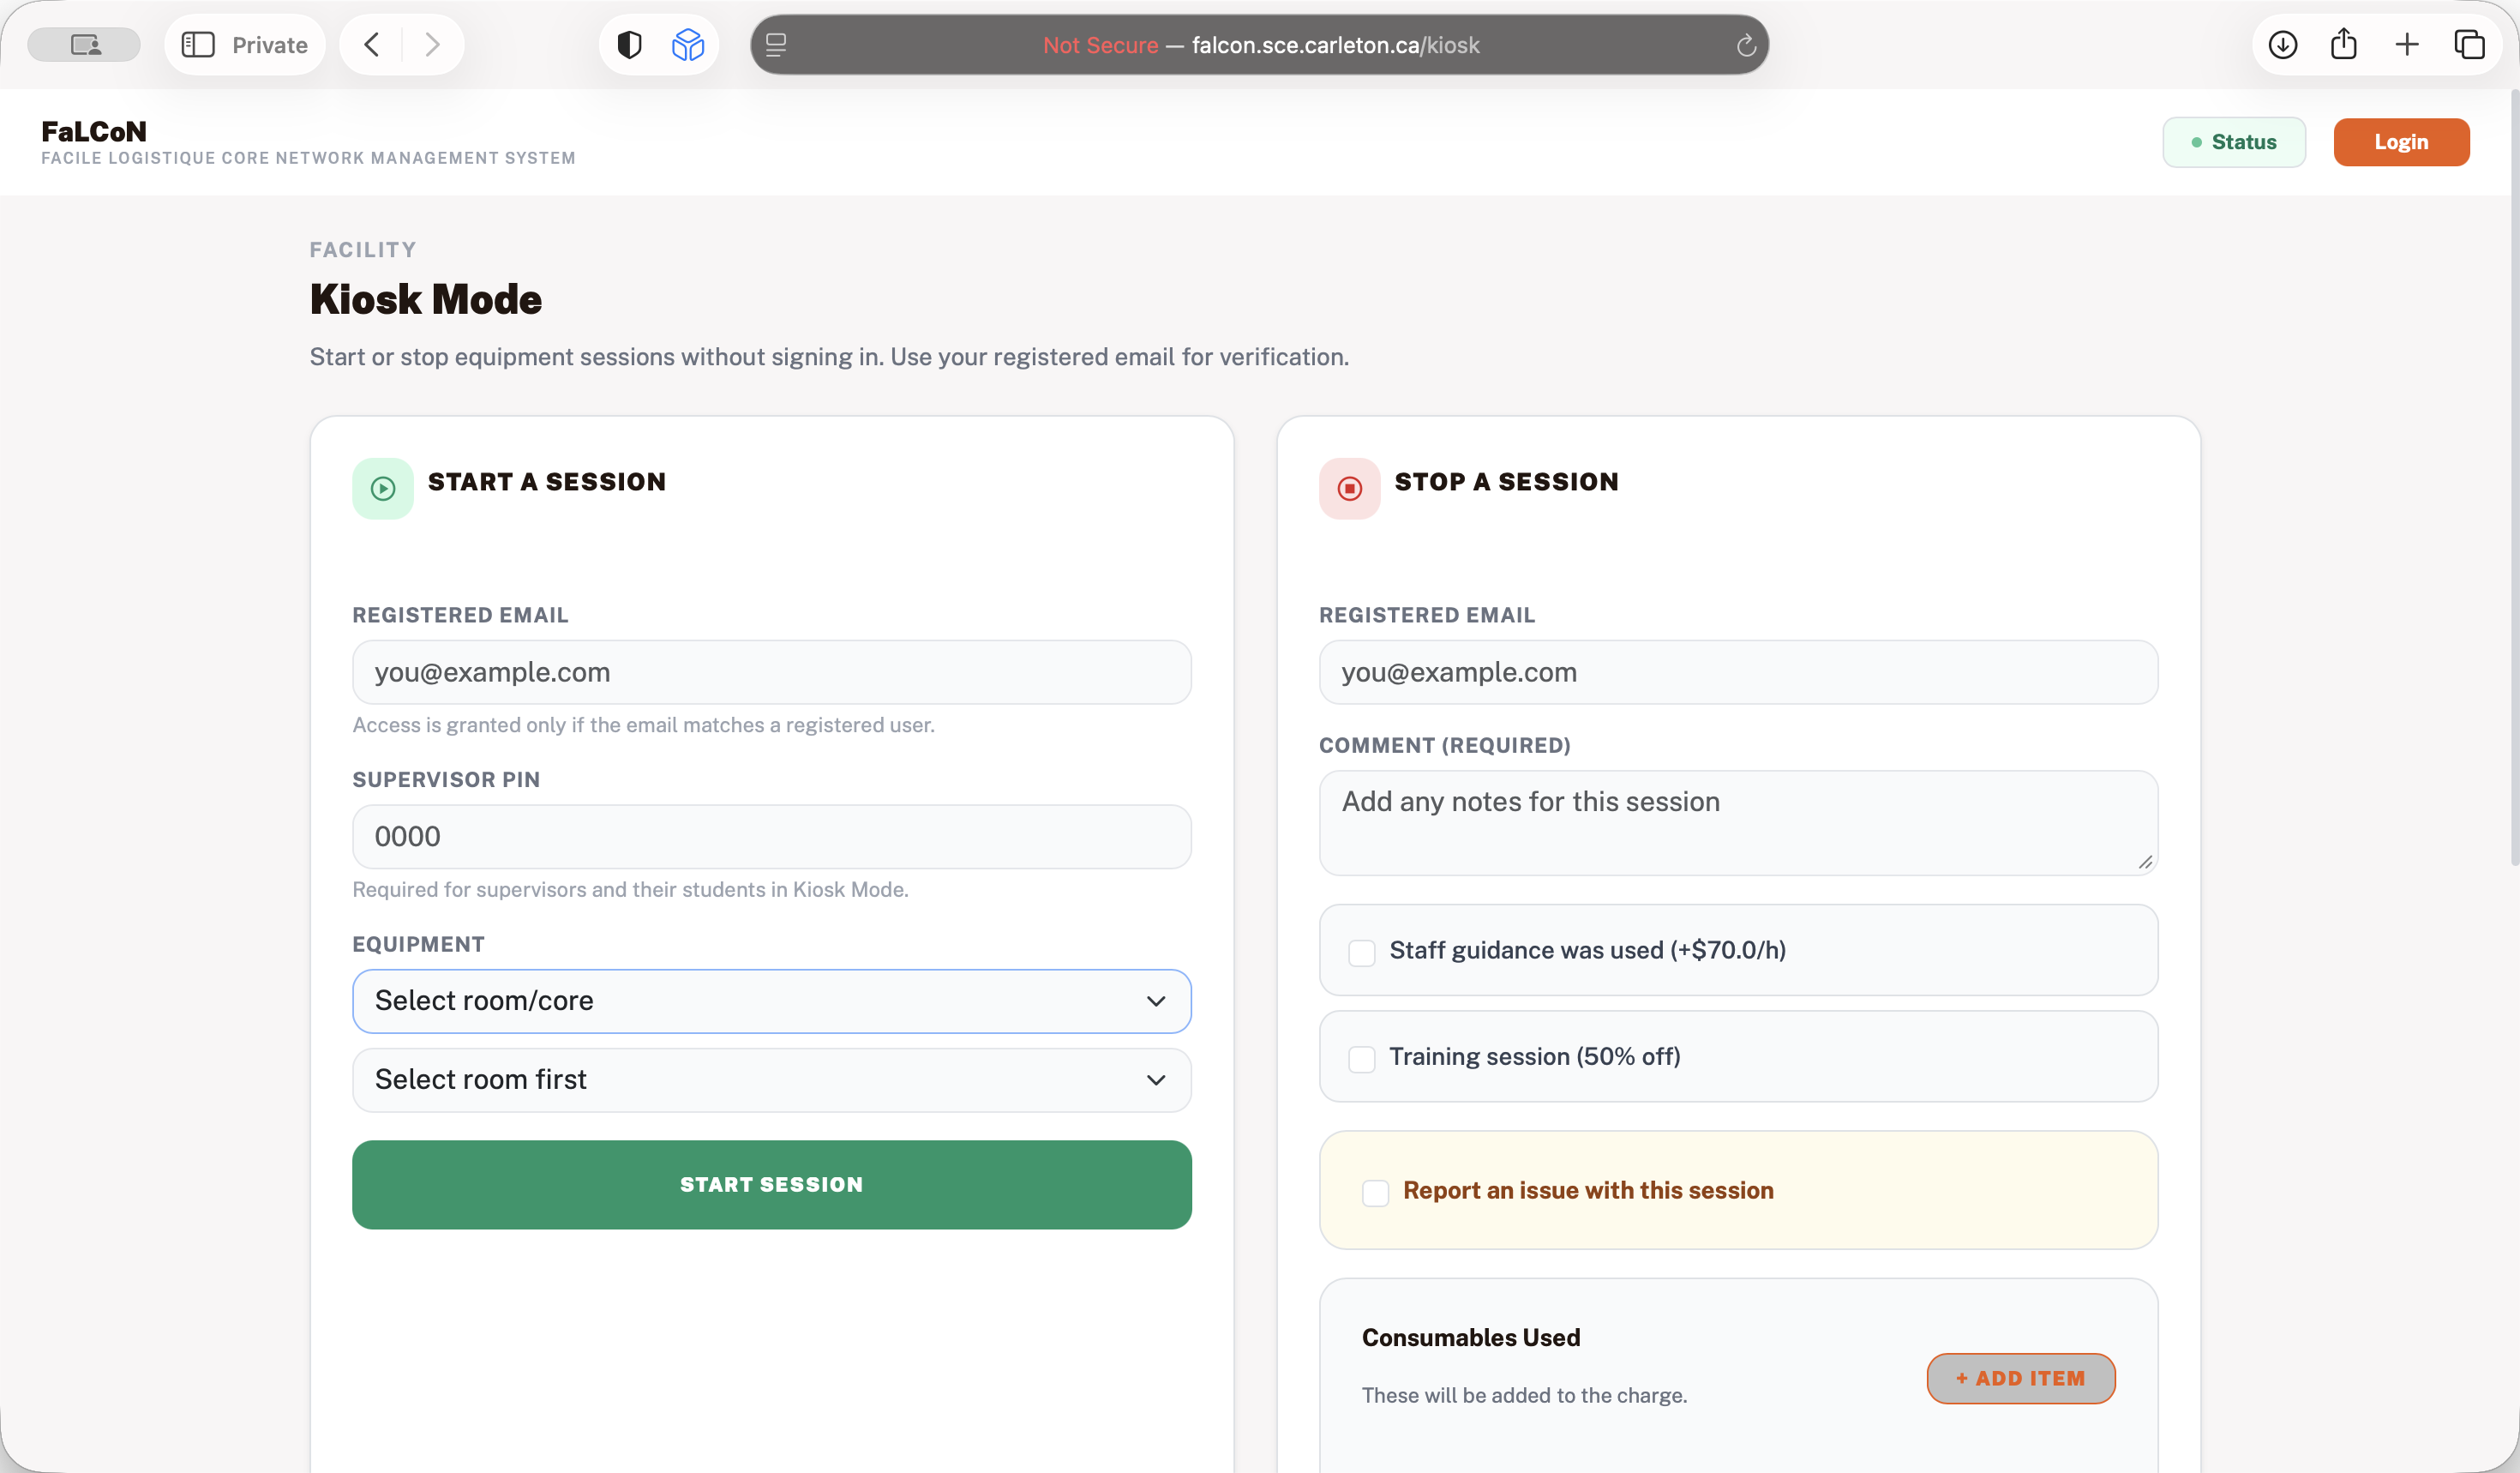Viewport: 2520px width, 1473px height.
Task: Tick Report an issue with this session
Action: pos(1376,1192)
